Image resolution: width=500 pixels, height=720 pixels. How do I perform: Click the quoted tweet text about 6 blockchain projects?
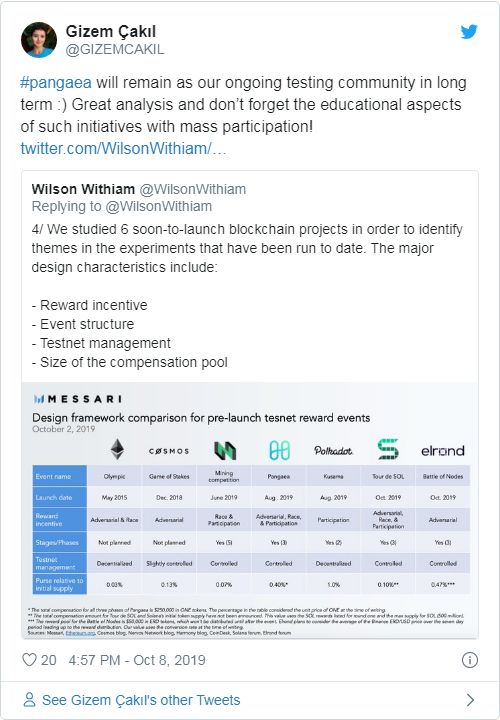[247, 248]
